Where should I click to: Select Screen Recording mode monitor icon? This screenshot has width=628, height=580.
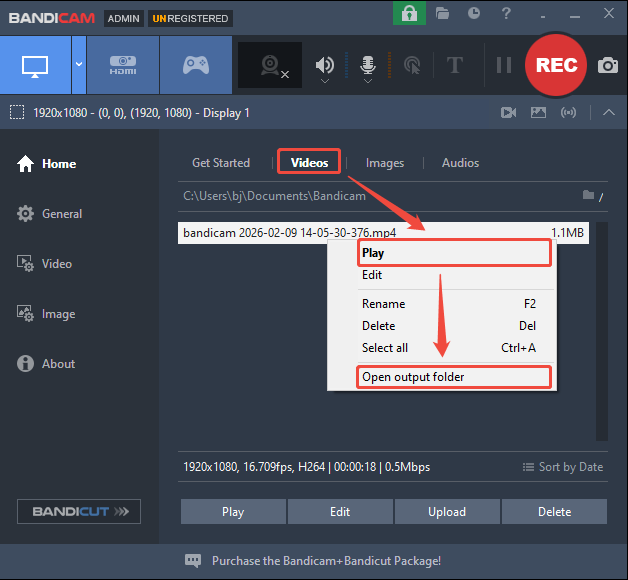[35, 65]
